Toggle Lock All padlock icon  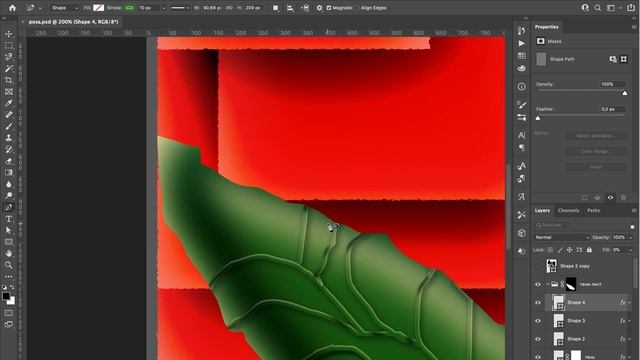pos(589,249)
